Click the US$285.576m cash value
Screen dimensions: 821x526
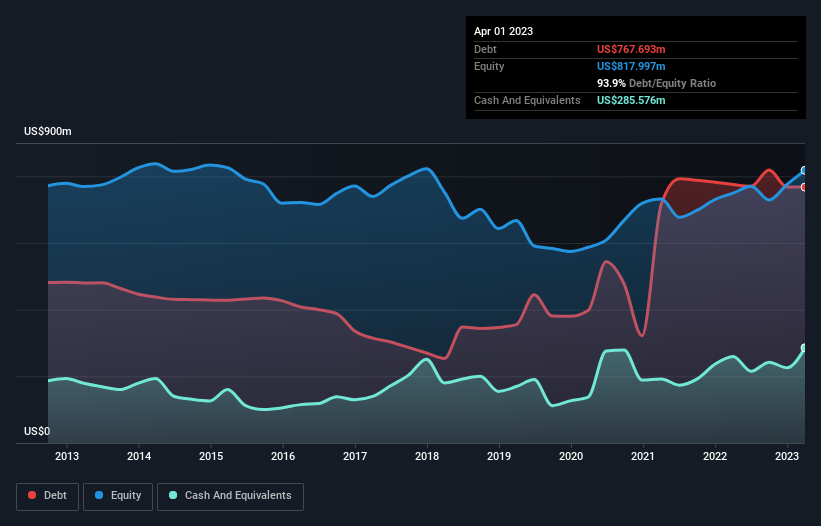(x=631, y=100)
